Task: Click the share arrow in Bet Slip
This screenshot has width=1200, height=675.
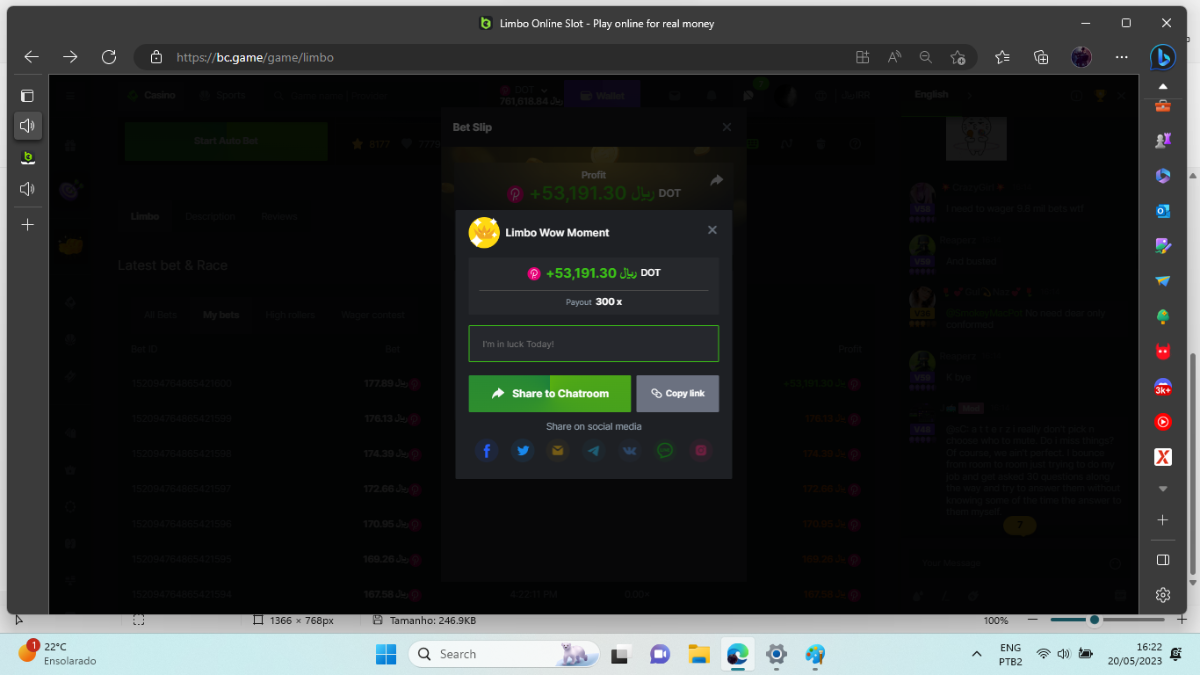Action: [x=716, y=181]
